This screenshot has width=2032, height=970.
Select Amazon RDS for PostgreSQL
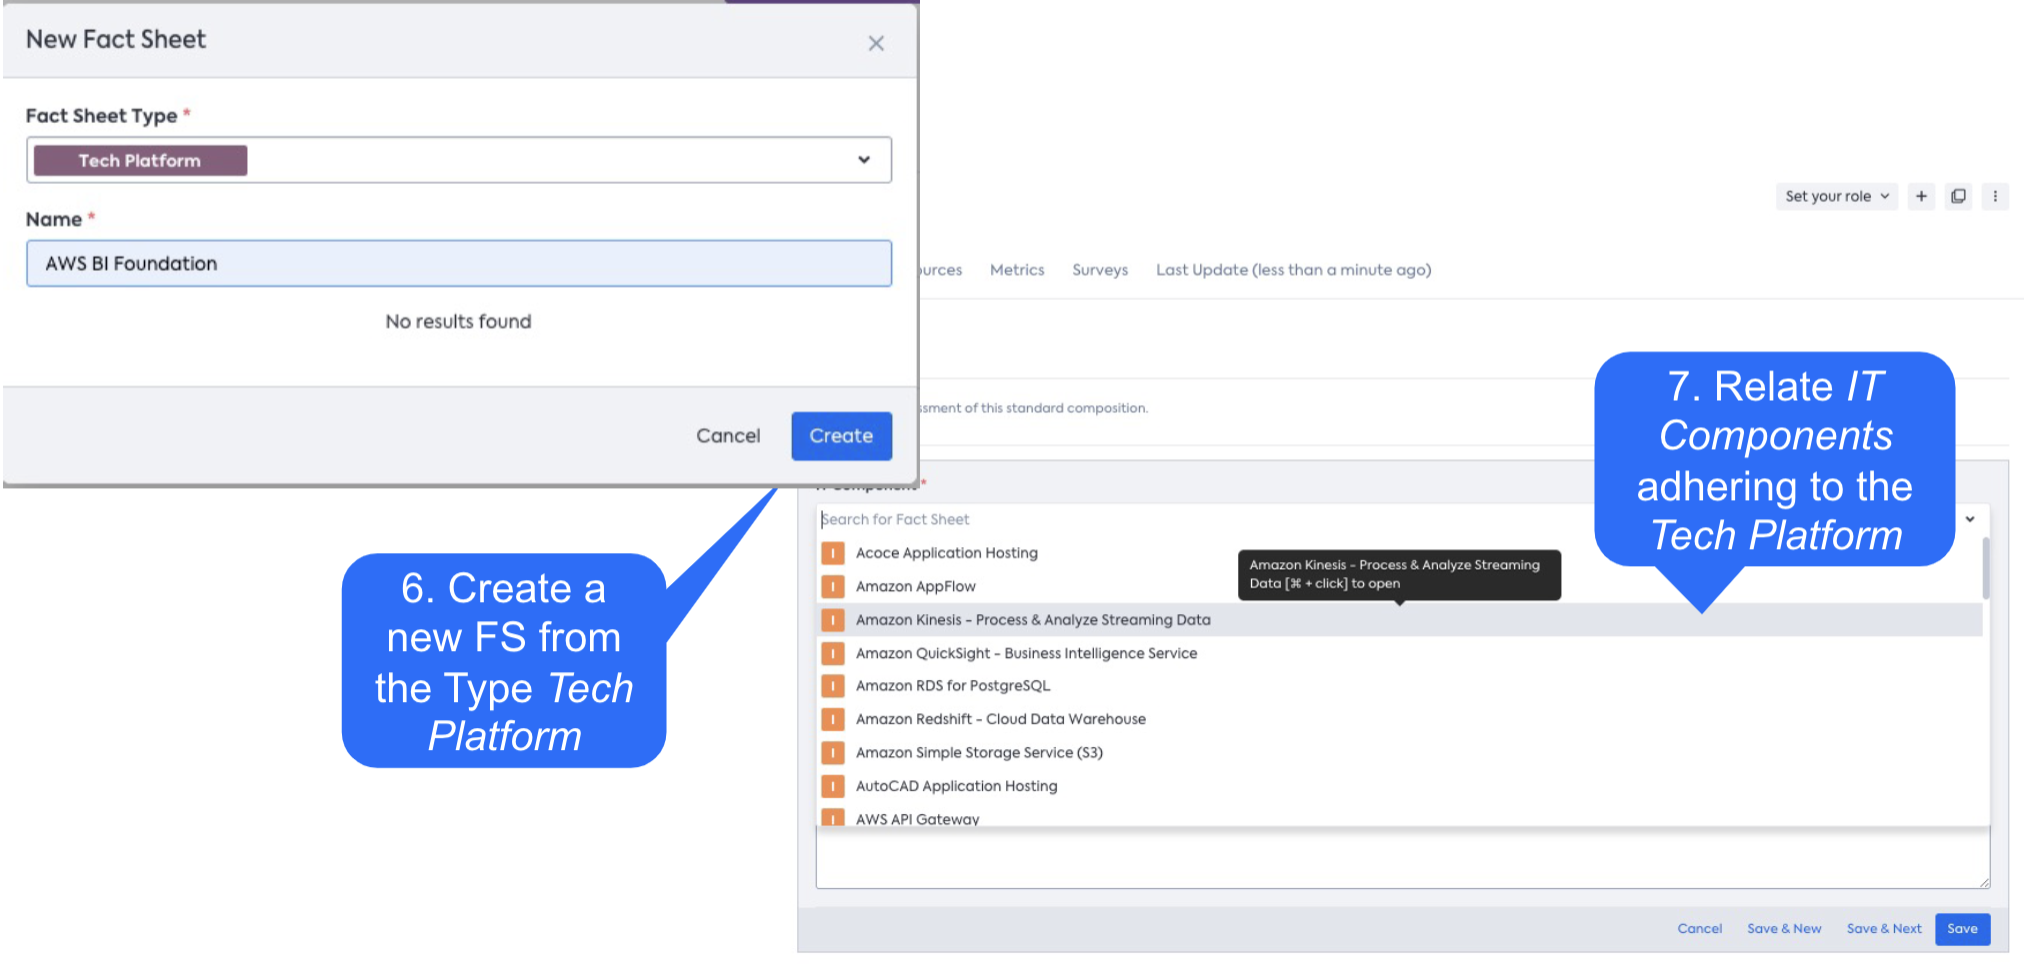pos(1400,686)
